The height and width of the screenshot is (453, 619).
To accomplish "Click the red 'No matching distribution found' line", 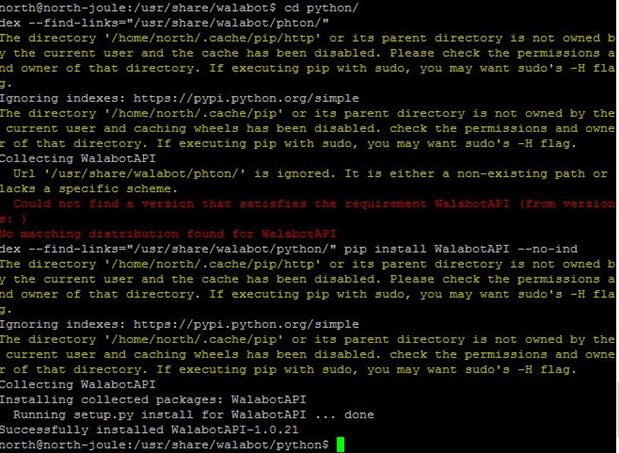I will coord(168,234).
